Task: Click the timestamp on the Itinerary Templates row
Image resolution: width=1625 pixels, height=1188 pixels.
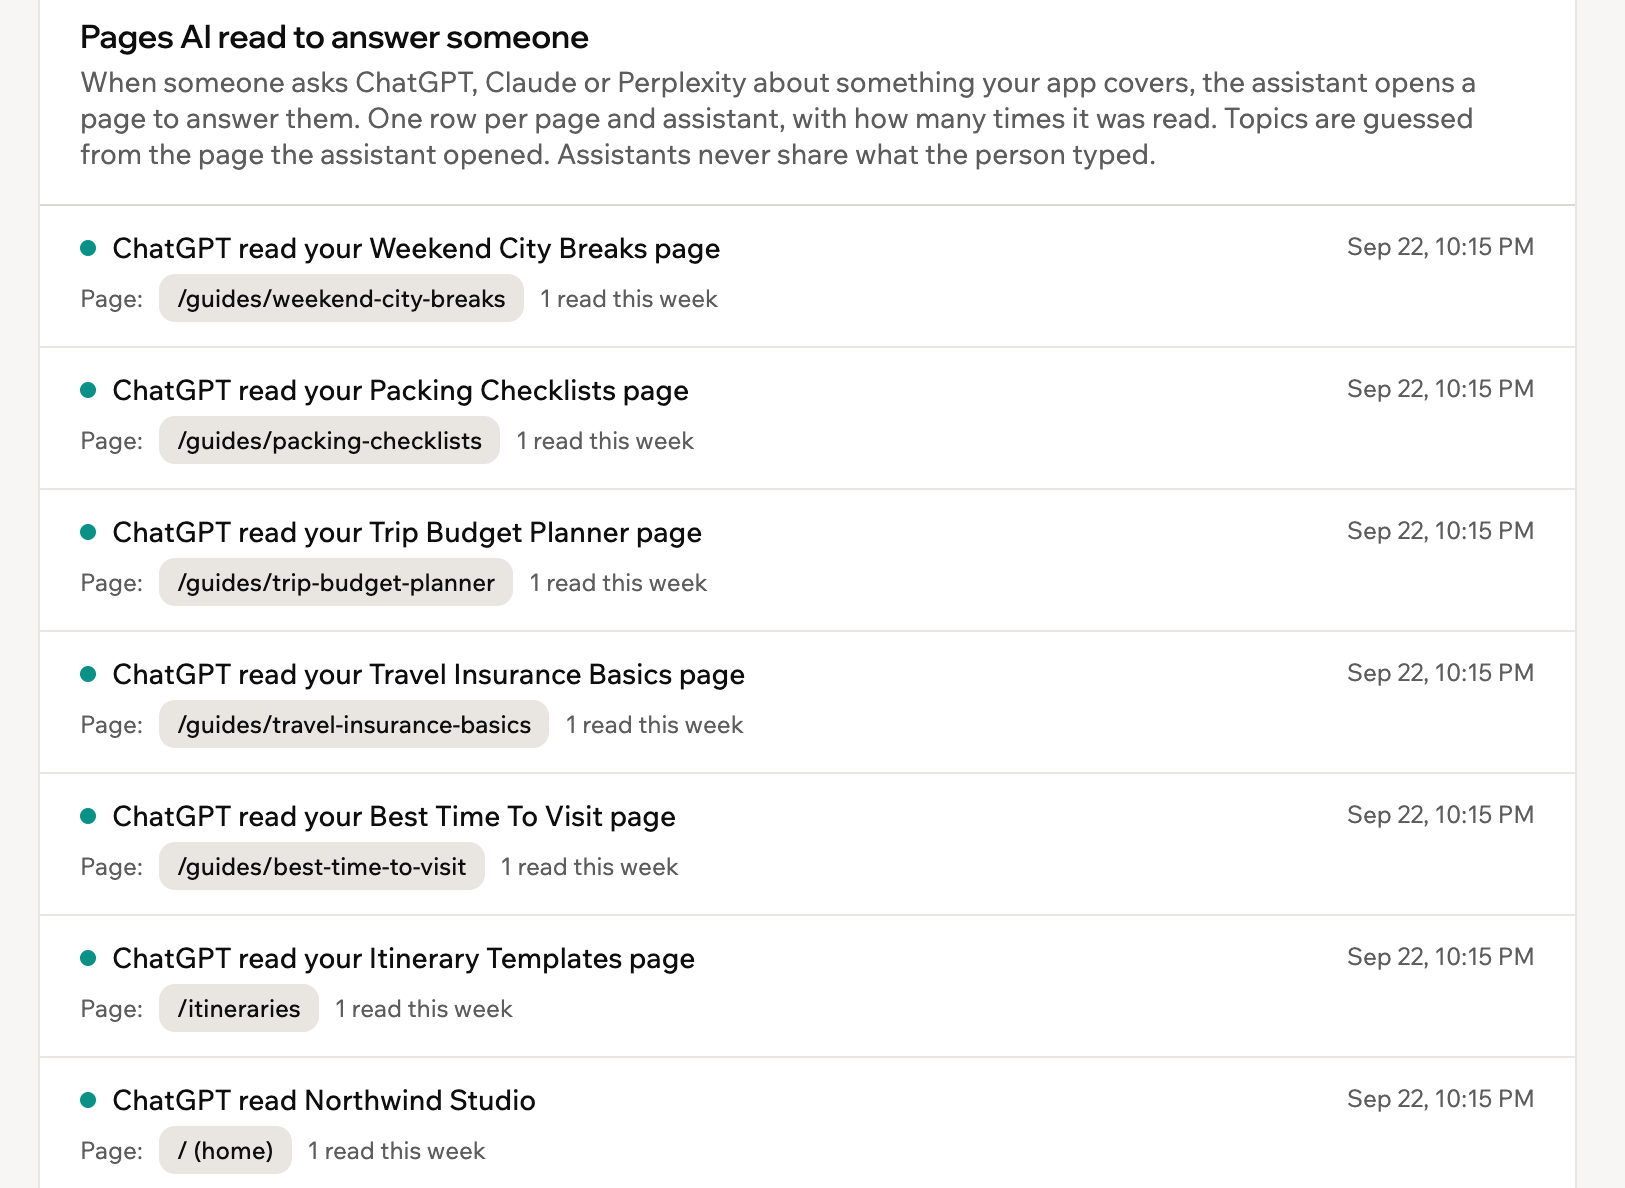Action: coord(1440,957)
